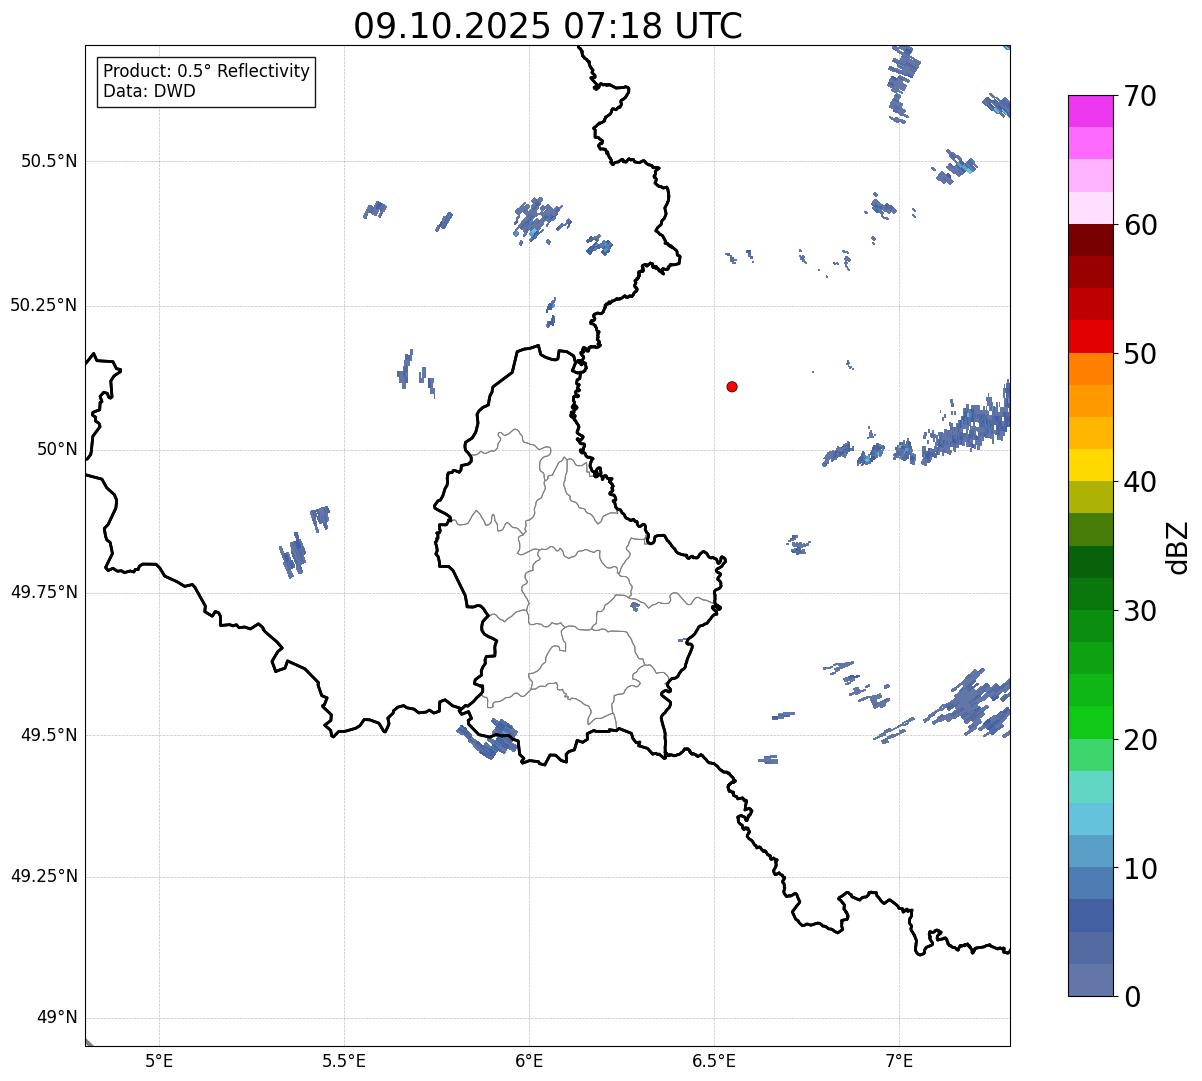Click the 7°E longitude label
This screenshot has height=1081, width=1202.
pos(899,1060)
